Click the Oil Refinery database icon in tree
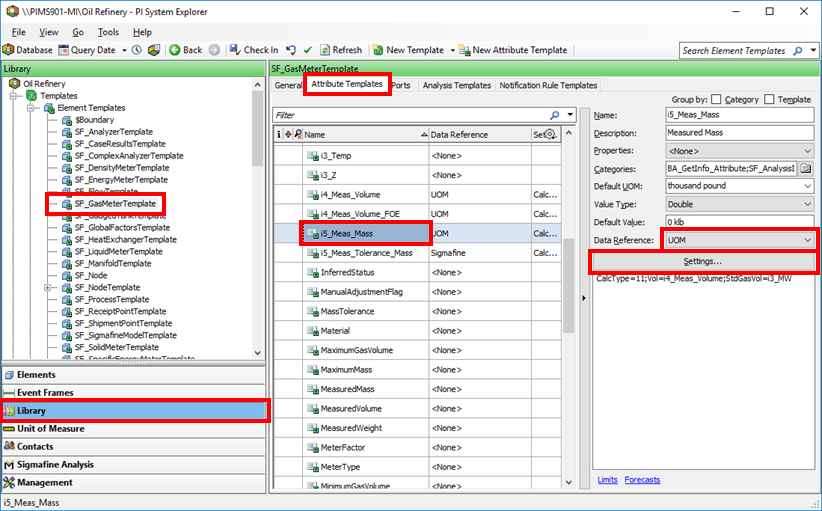 [x=14, y=84]
